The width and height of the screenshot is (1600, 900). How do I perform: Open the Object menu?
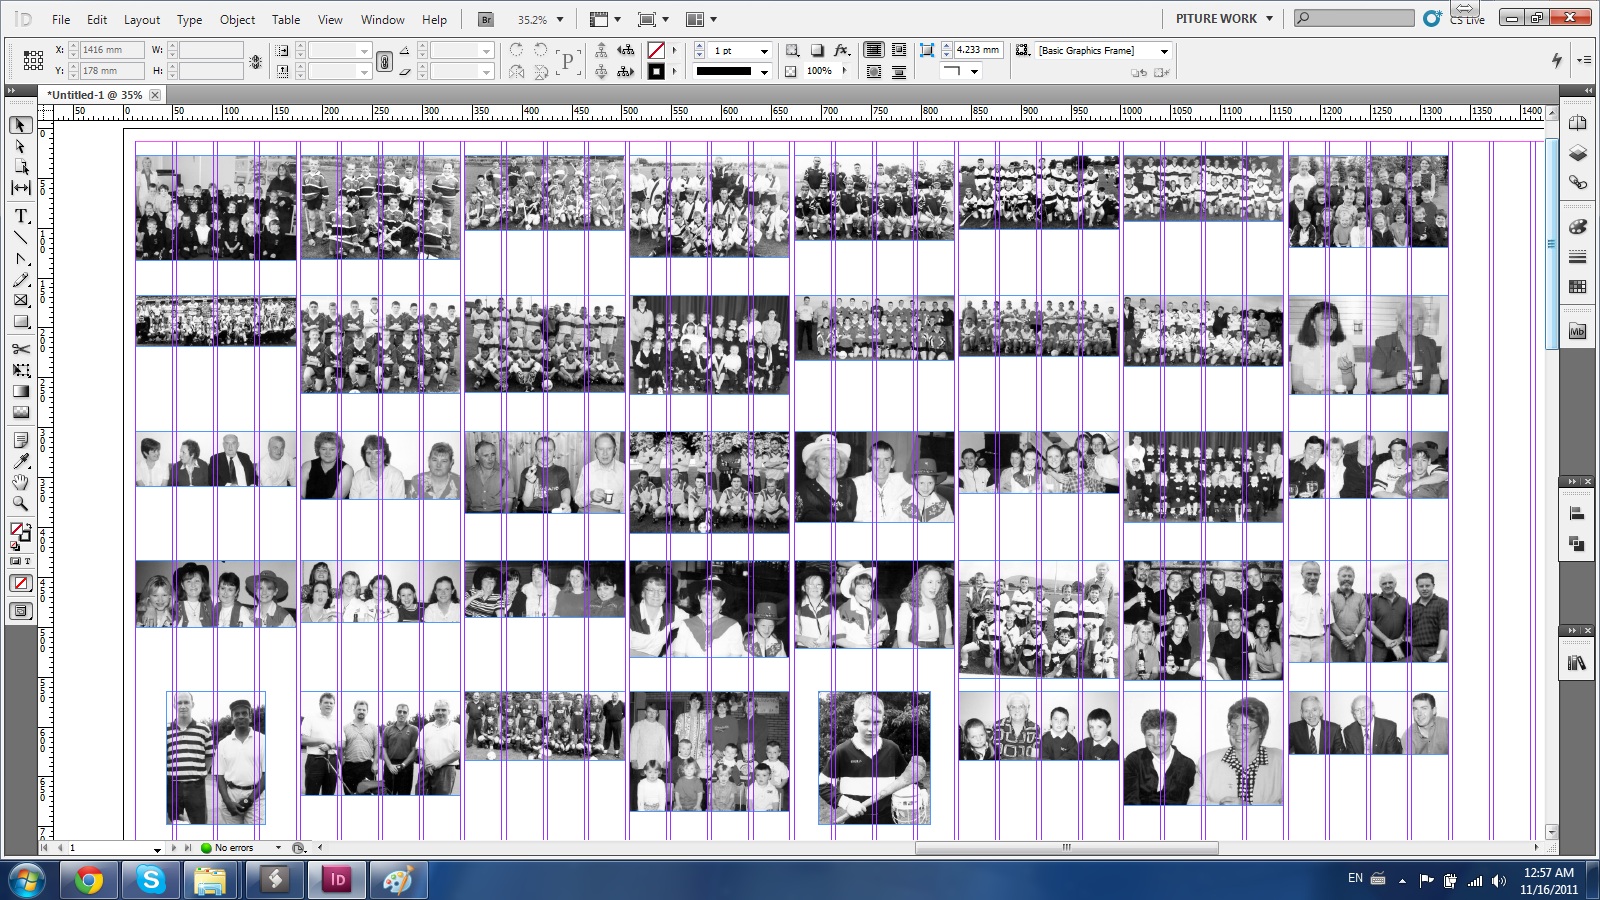point(237,19)
